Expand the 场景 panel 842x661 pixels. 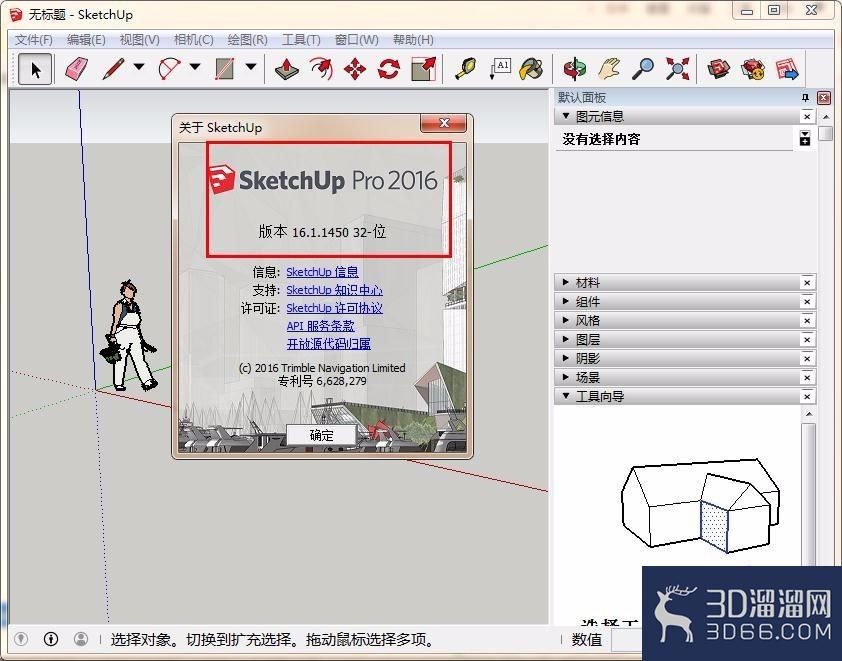565,377
